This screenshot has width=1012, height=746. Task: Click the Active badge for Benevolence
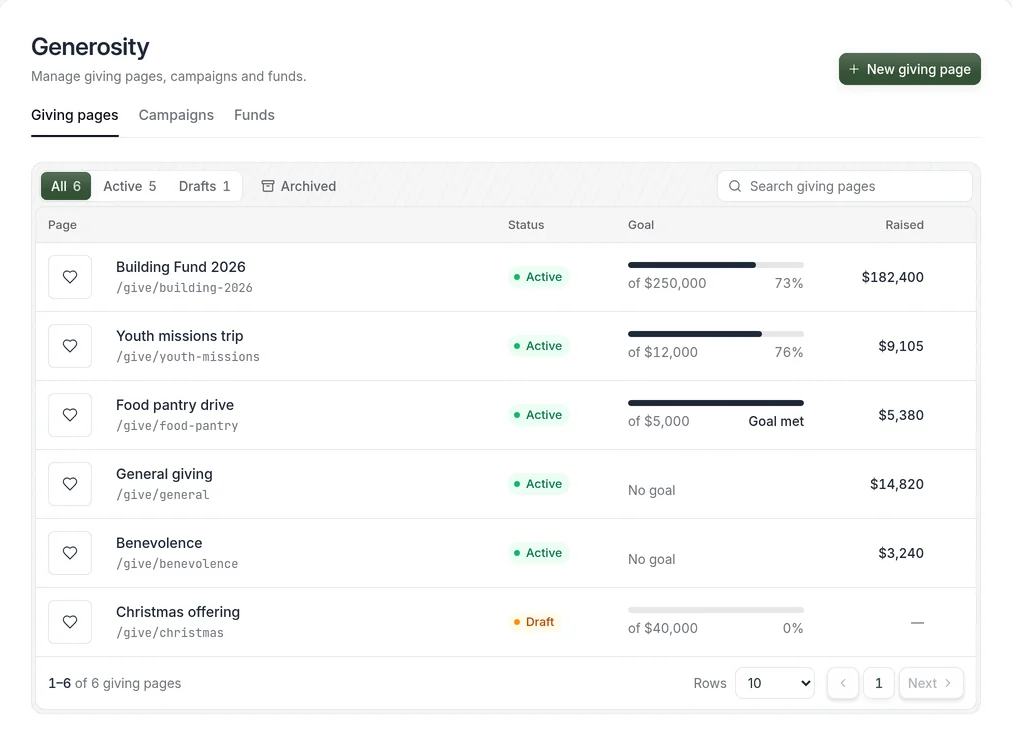coord(538,553)
